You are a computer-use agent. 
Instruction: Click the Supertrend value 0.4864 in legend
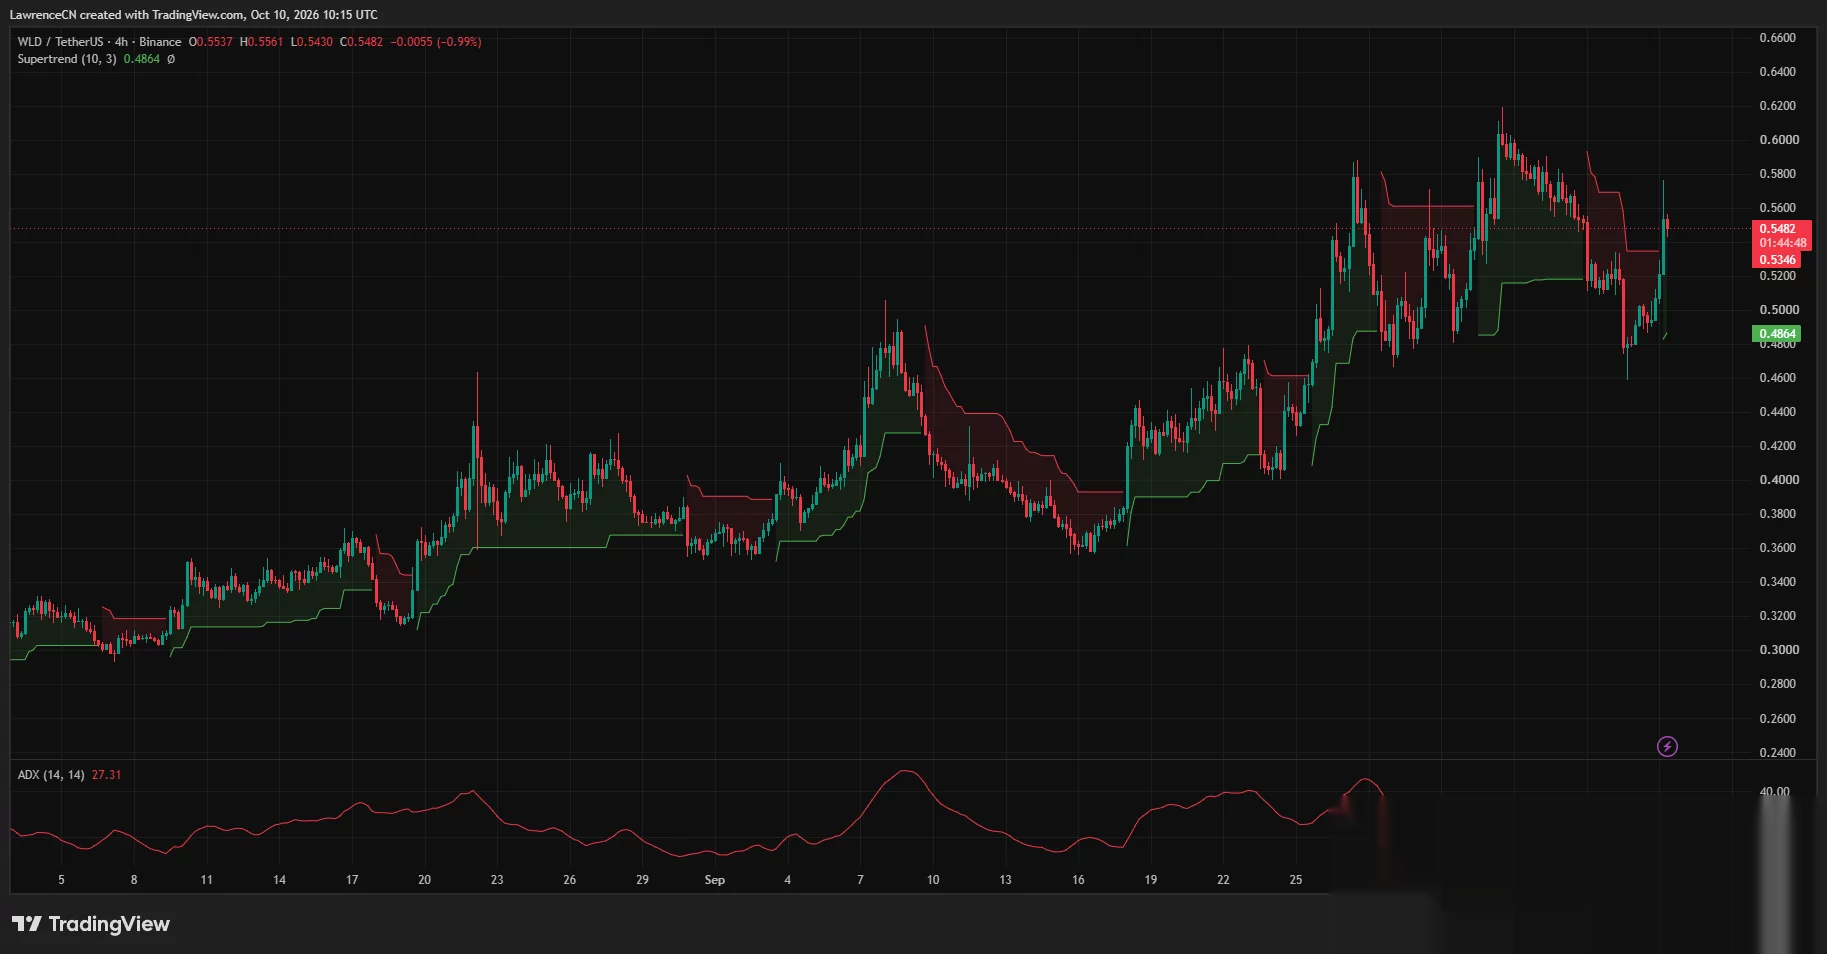click(142, 59)
